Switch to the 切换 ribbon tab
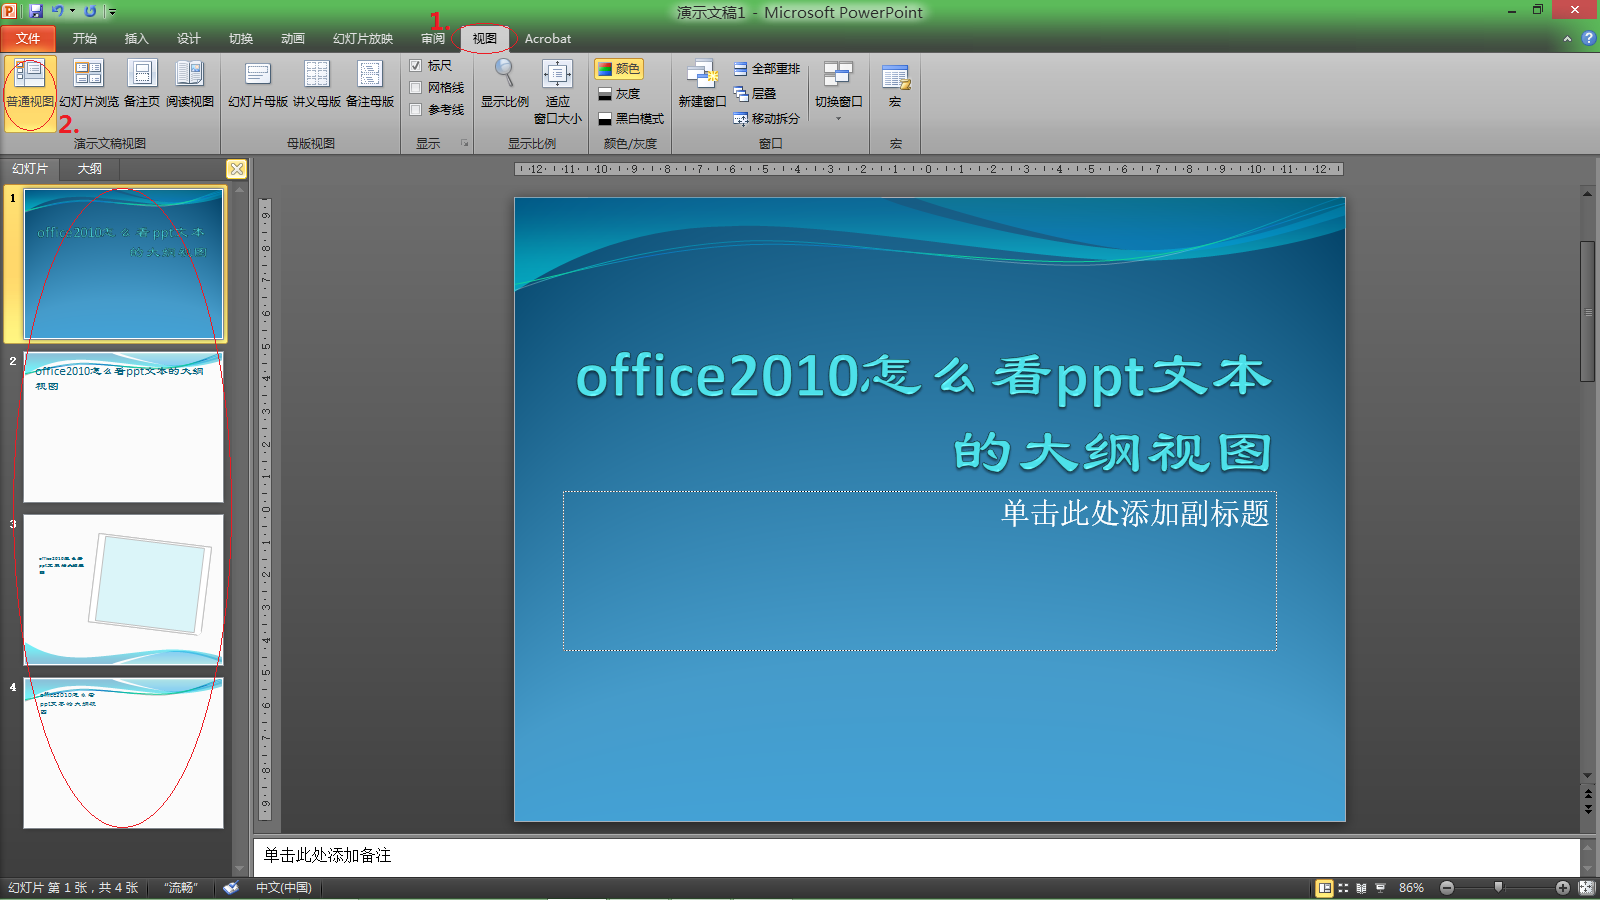This screenshot has width=1600, height=900. click(241, 39)
